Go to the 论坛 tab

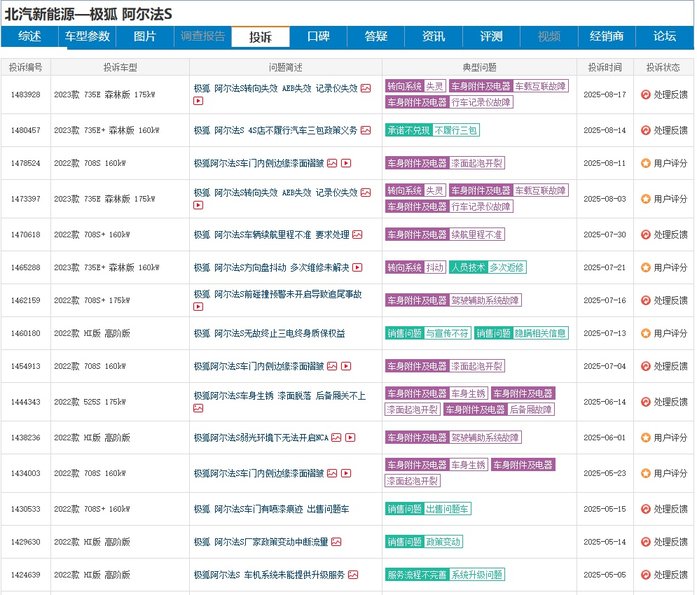pyautogui.click(x=664, y=36)
